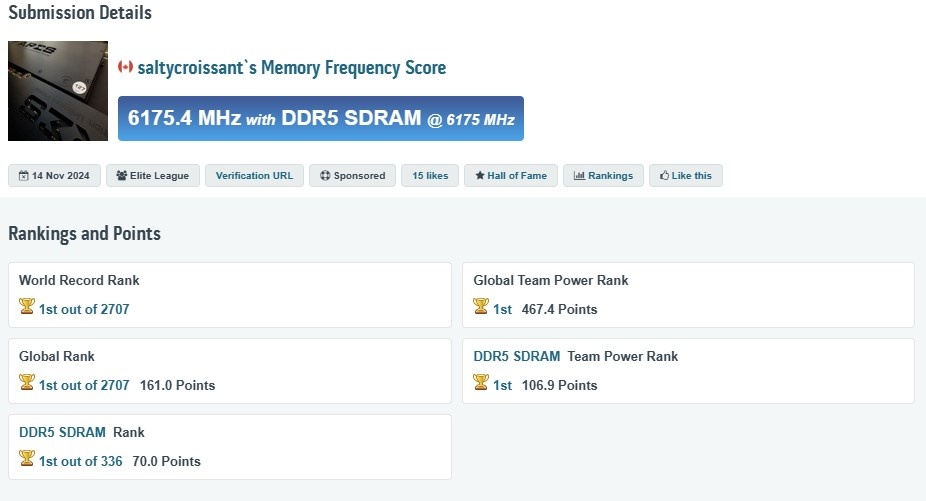Click the World Record Rank trophy icon
This screenshot has width=926, height=501.
[27, 306]
